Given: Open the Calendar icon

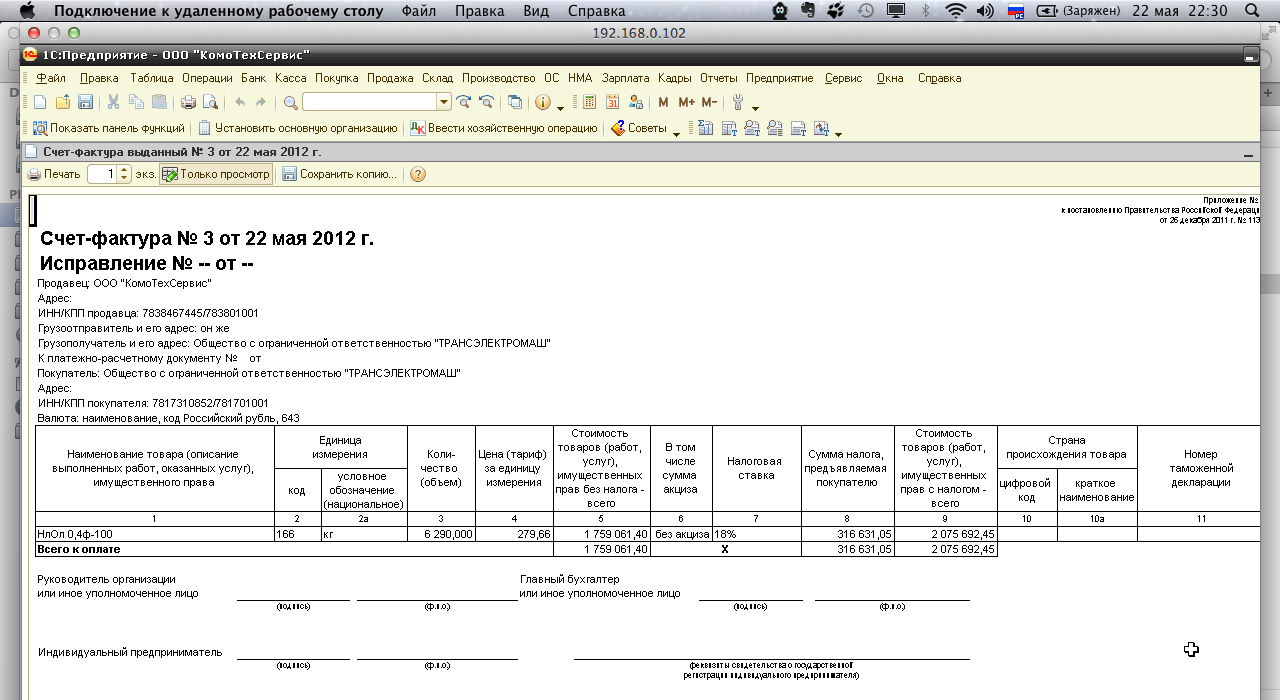Looking at the screenshot, I should click(612, 102).
